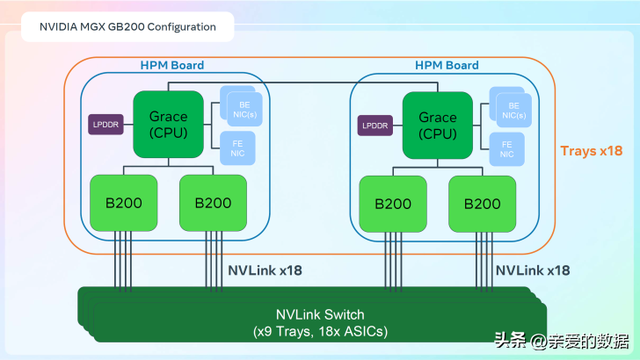
Task: Select the left board's BE NIC(s) box
Action: pyautogui.click(x=244, y=109)
